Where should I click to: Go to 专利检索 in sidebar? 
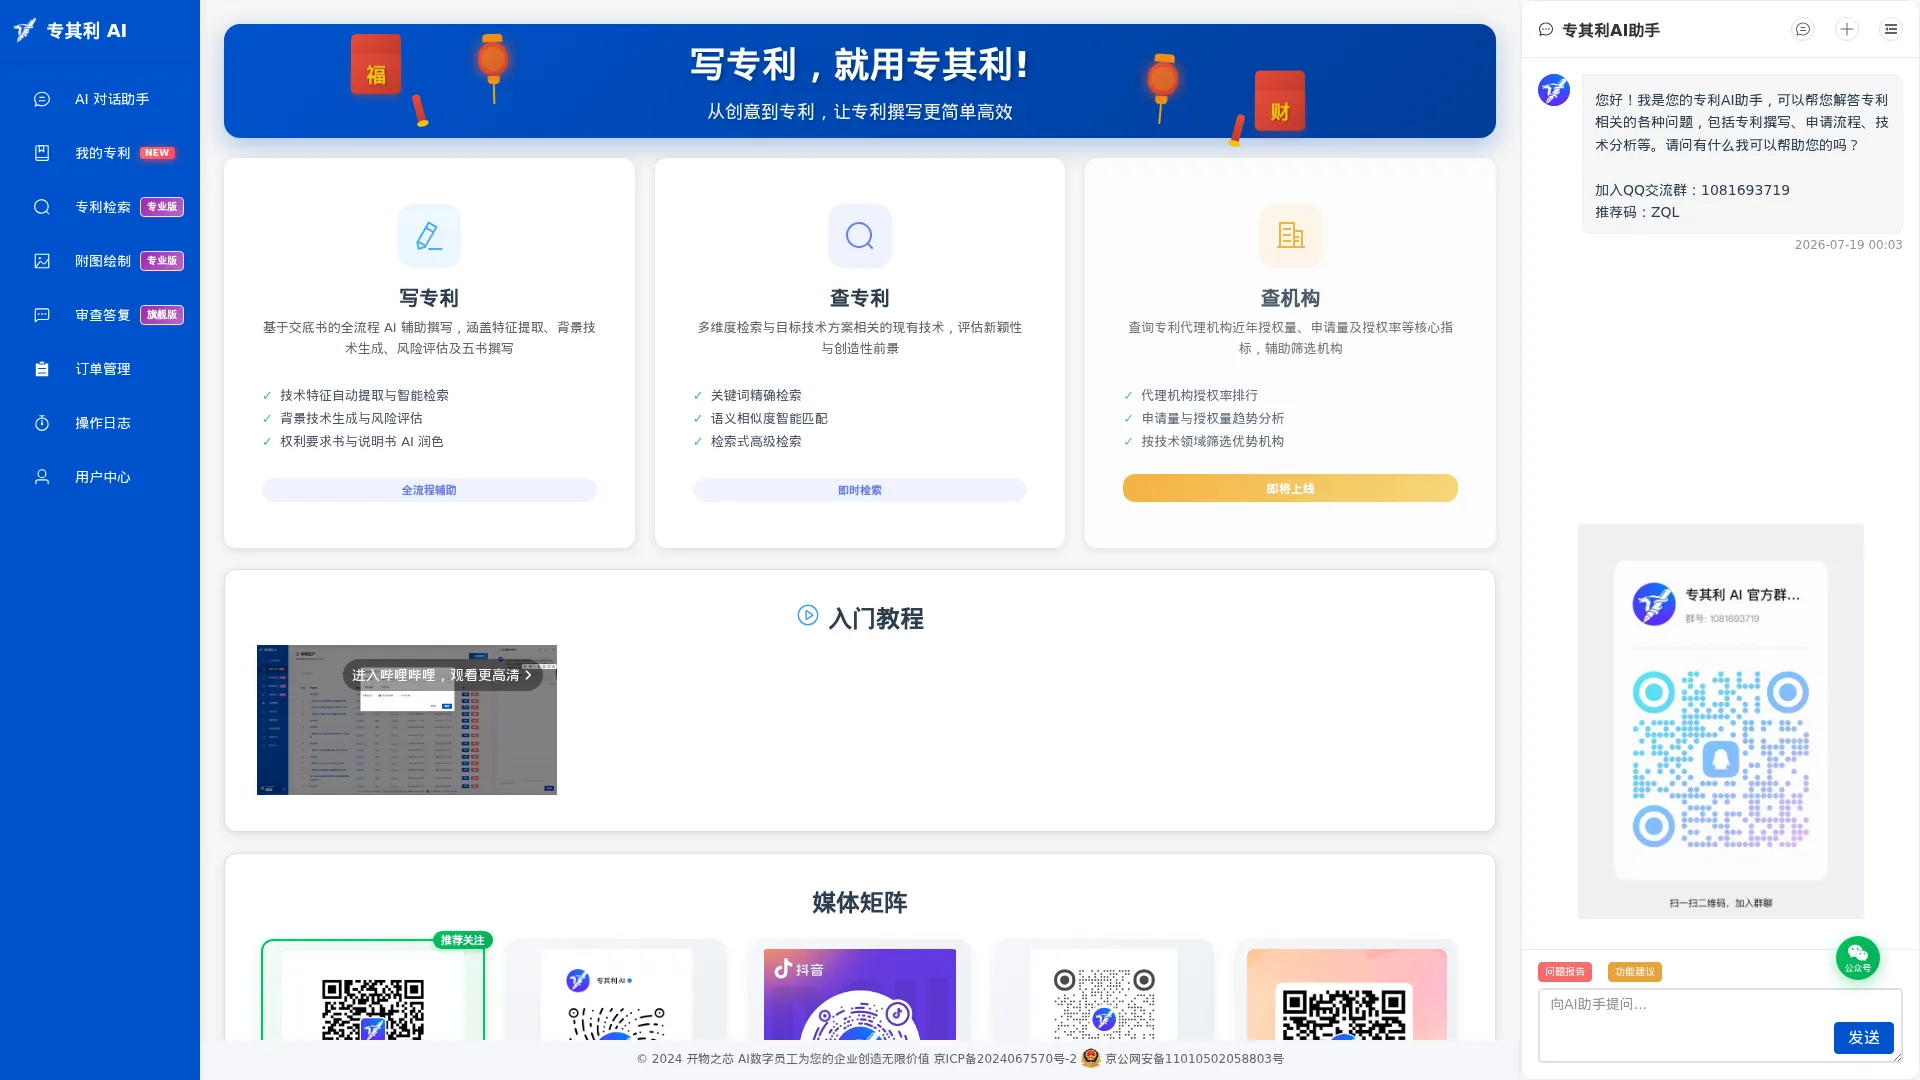click(x=100, y=207)
